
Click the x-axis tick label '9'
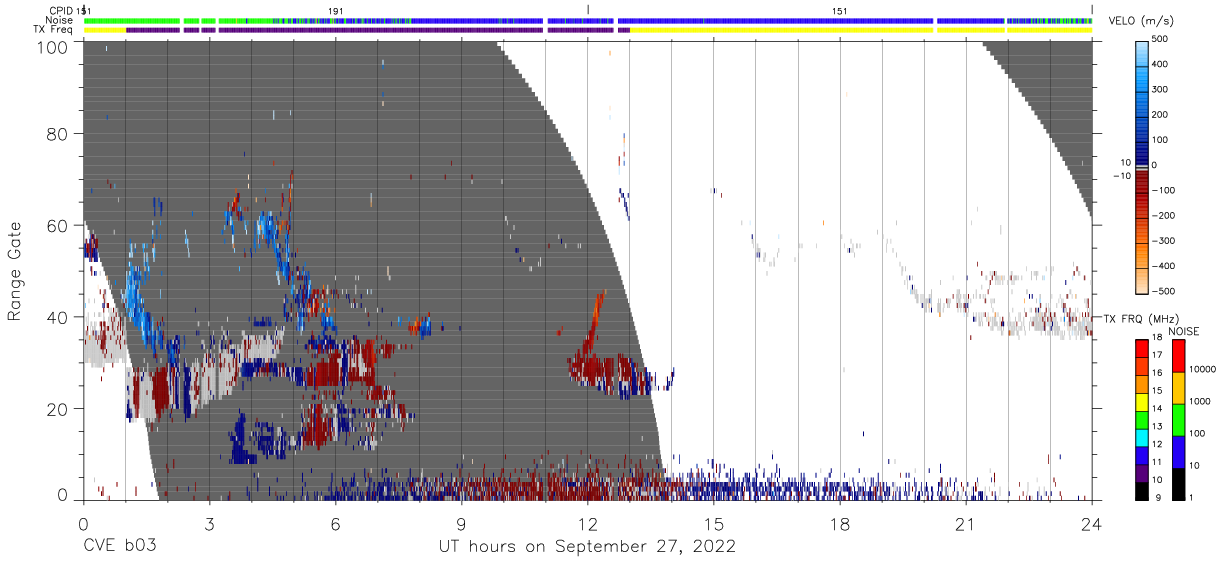tap(461, 524)
